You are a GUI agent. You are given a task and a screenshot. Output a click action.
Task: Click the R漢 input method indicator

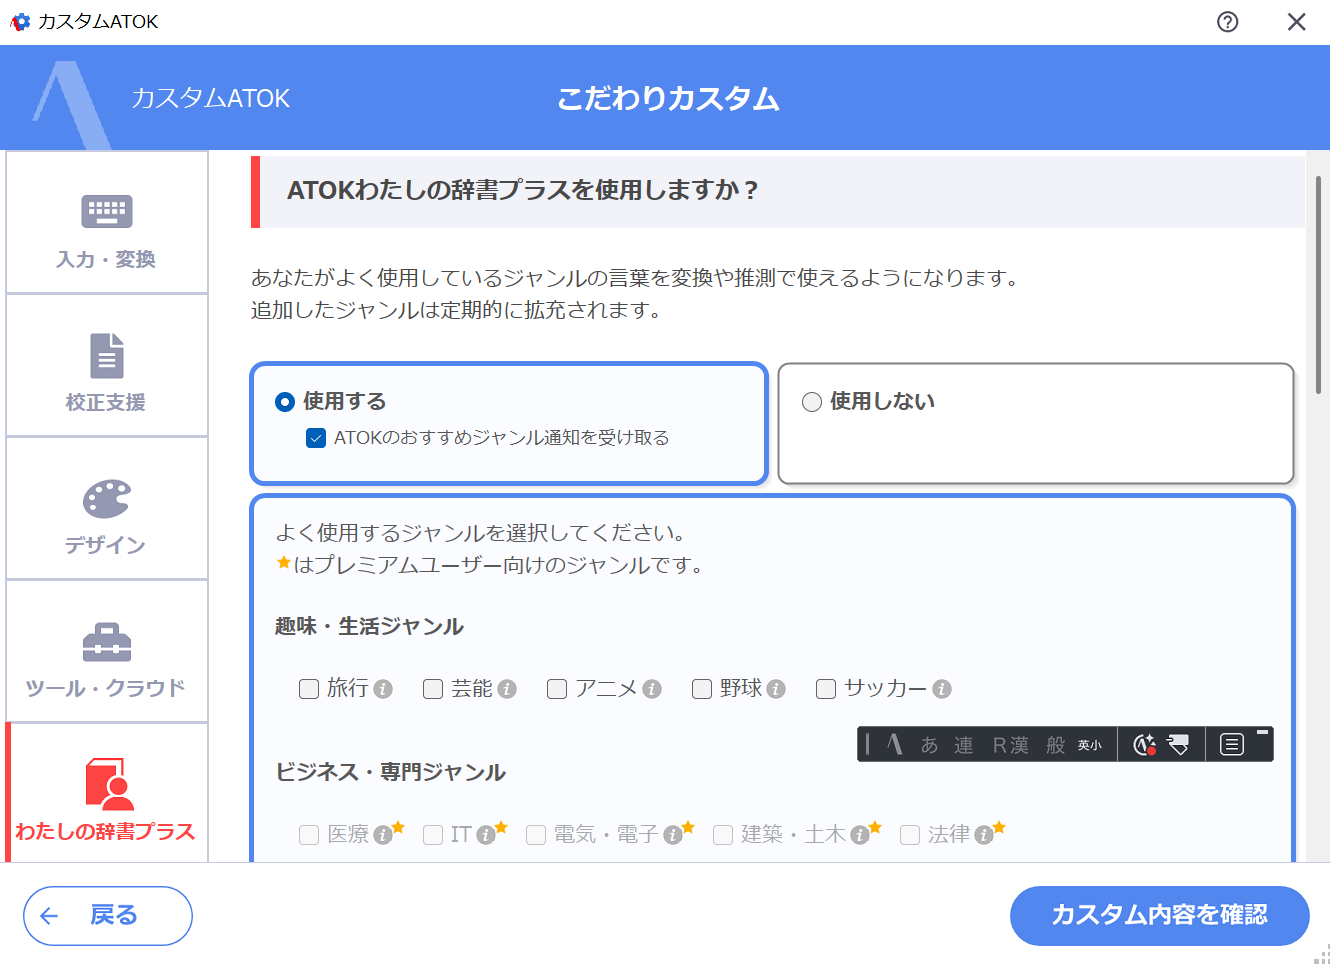click(x=1010, y=745)
